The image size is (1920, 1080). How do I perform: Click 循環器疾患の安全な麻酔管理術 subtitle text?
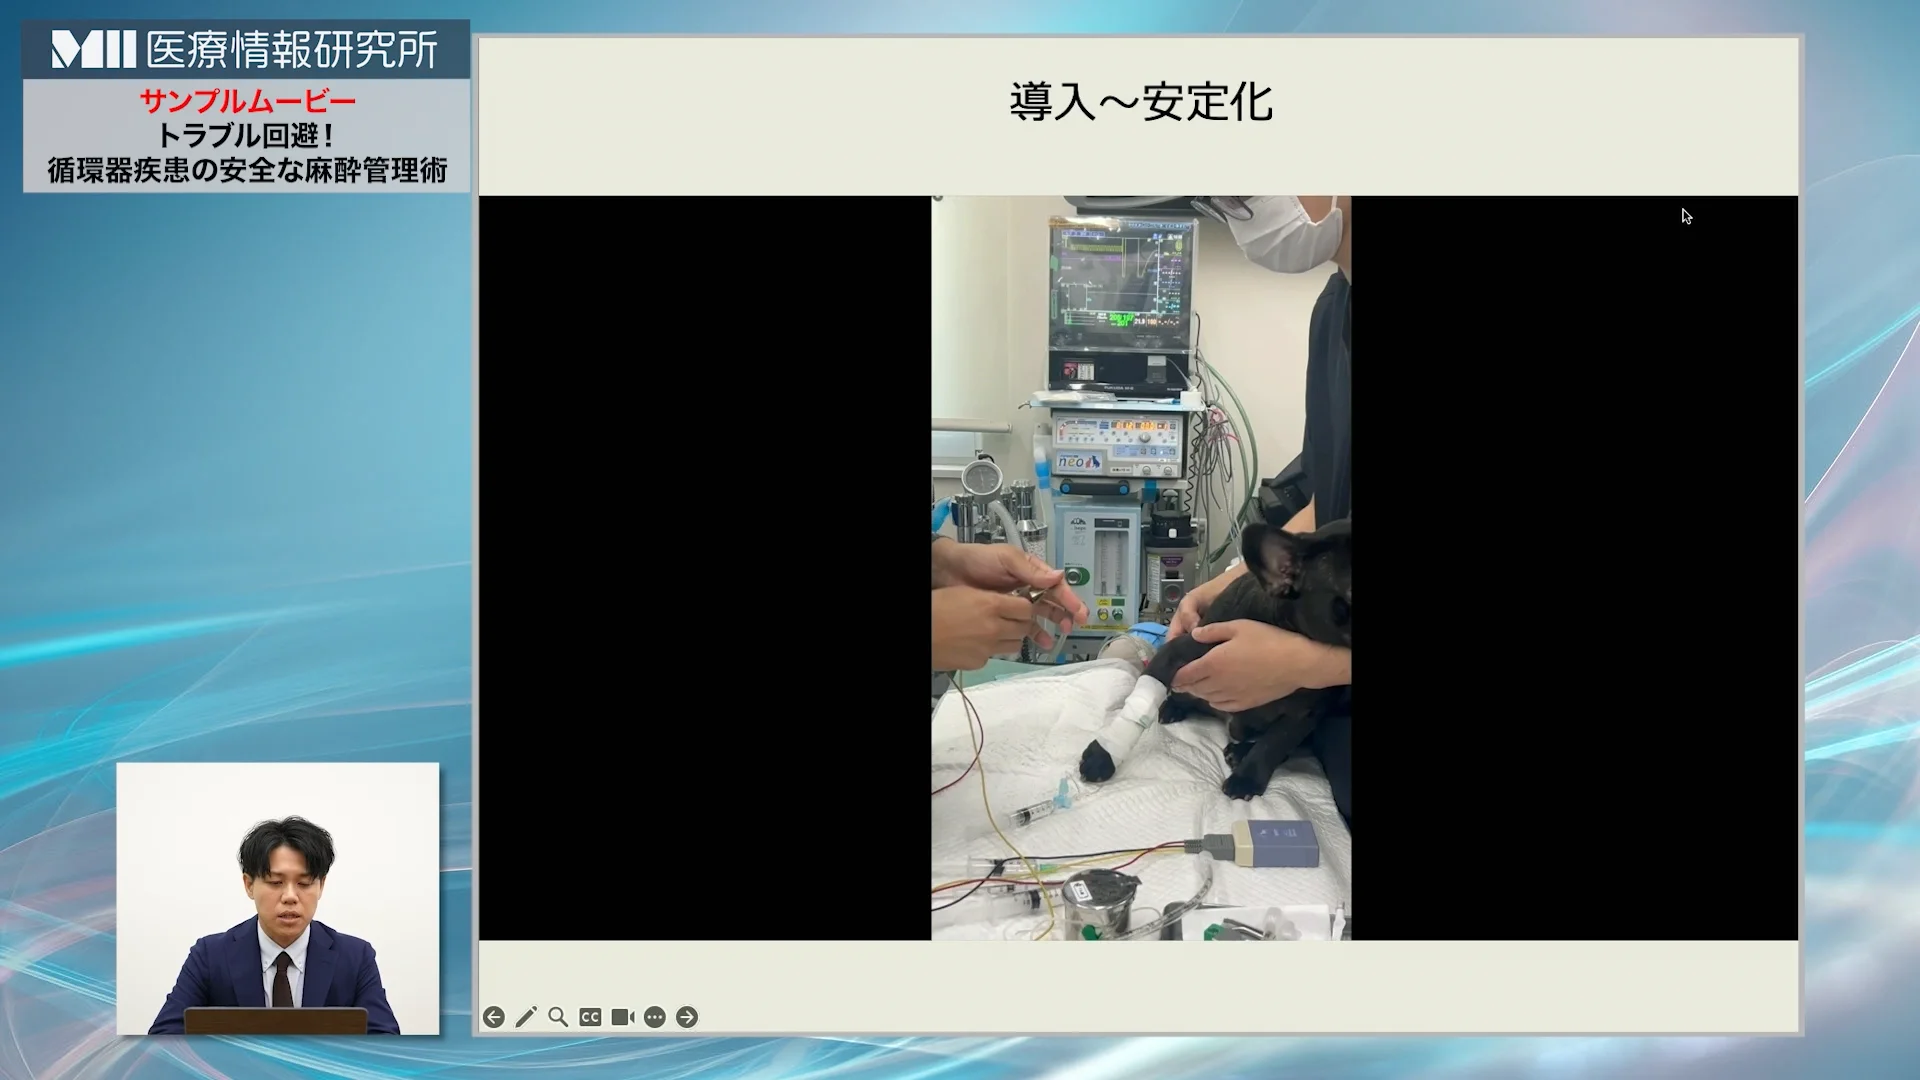[247, 170]
